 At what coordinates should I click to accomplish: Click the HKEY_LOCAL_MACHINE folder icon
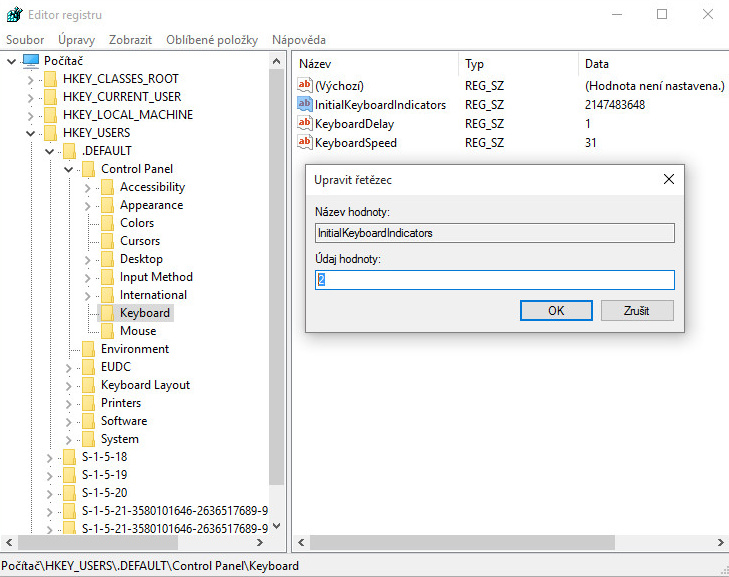pyautogui.click(x=50, y=115)
